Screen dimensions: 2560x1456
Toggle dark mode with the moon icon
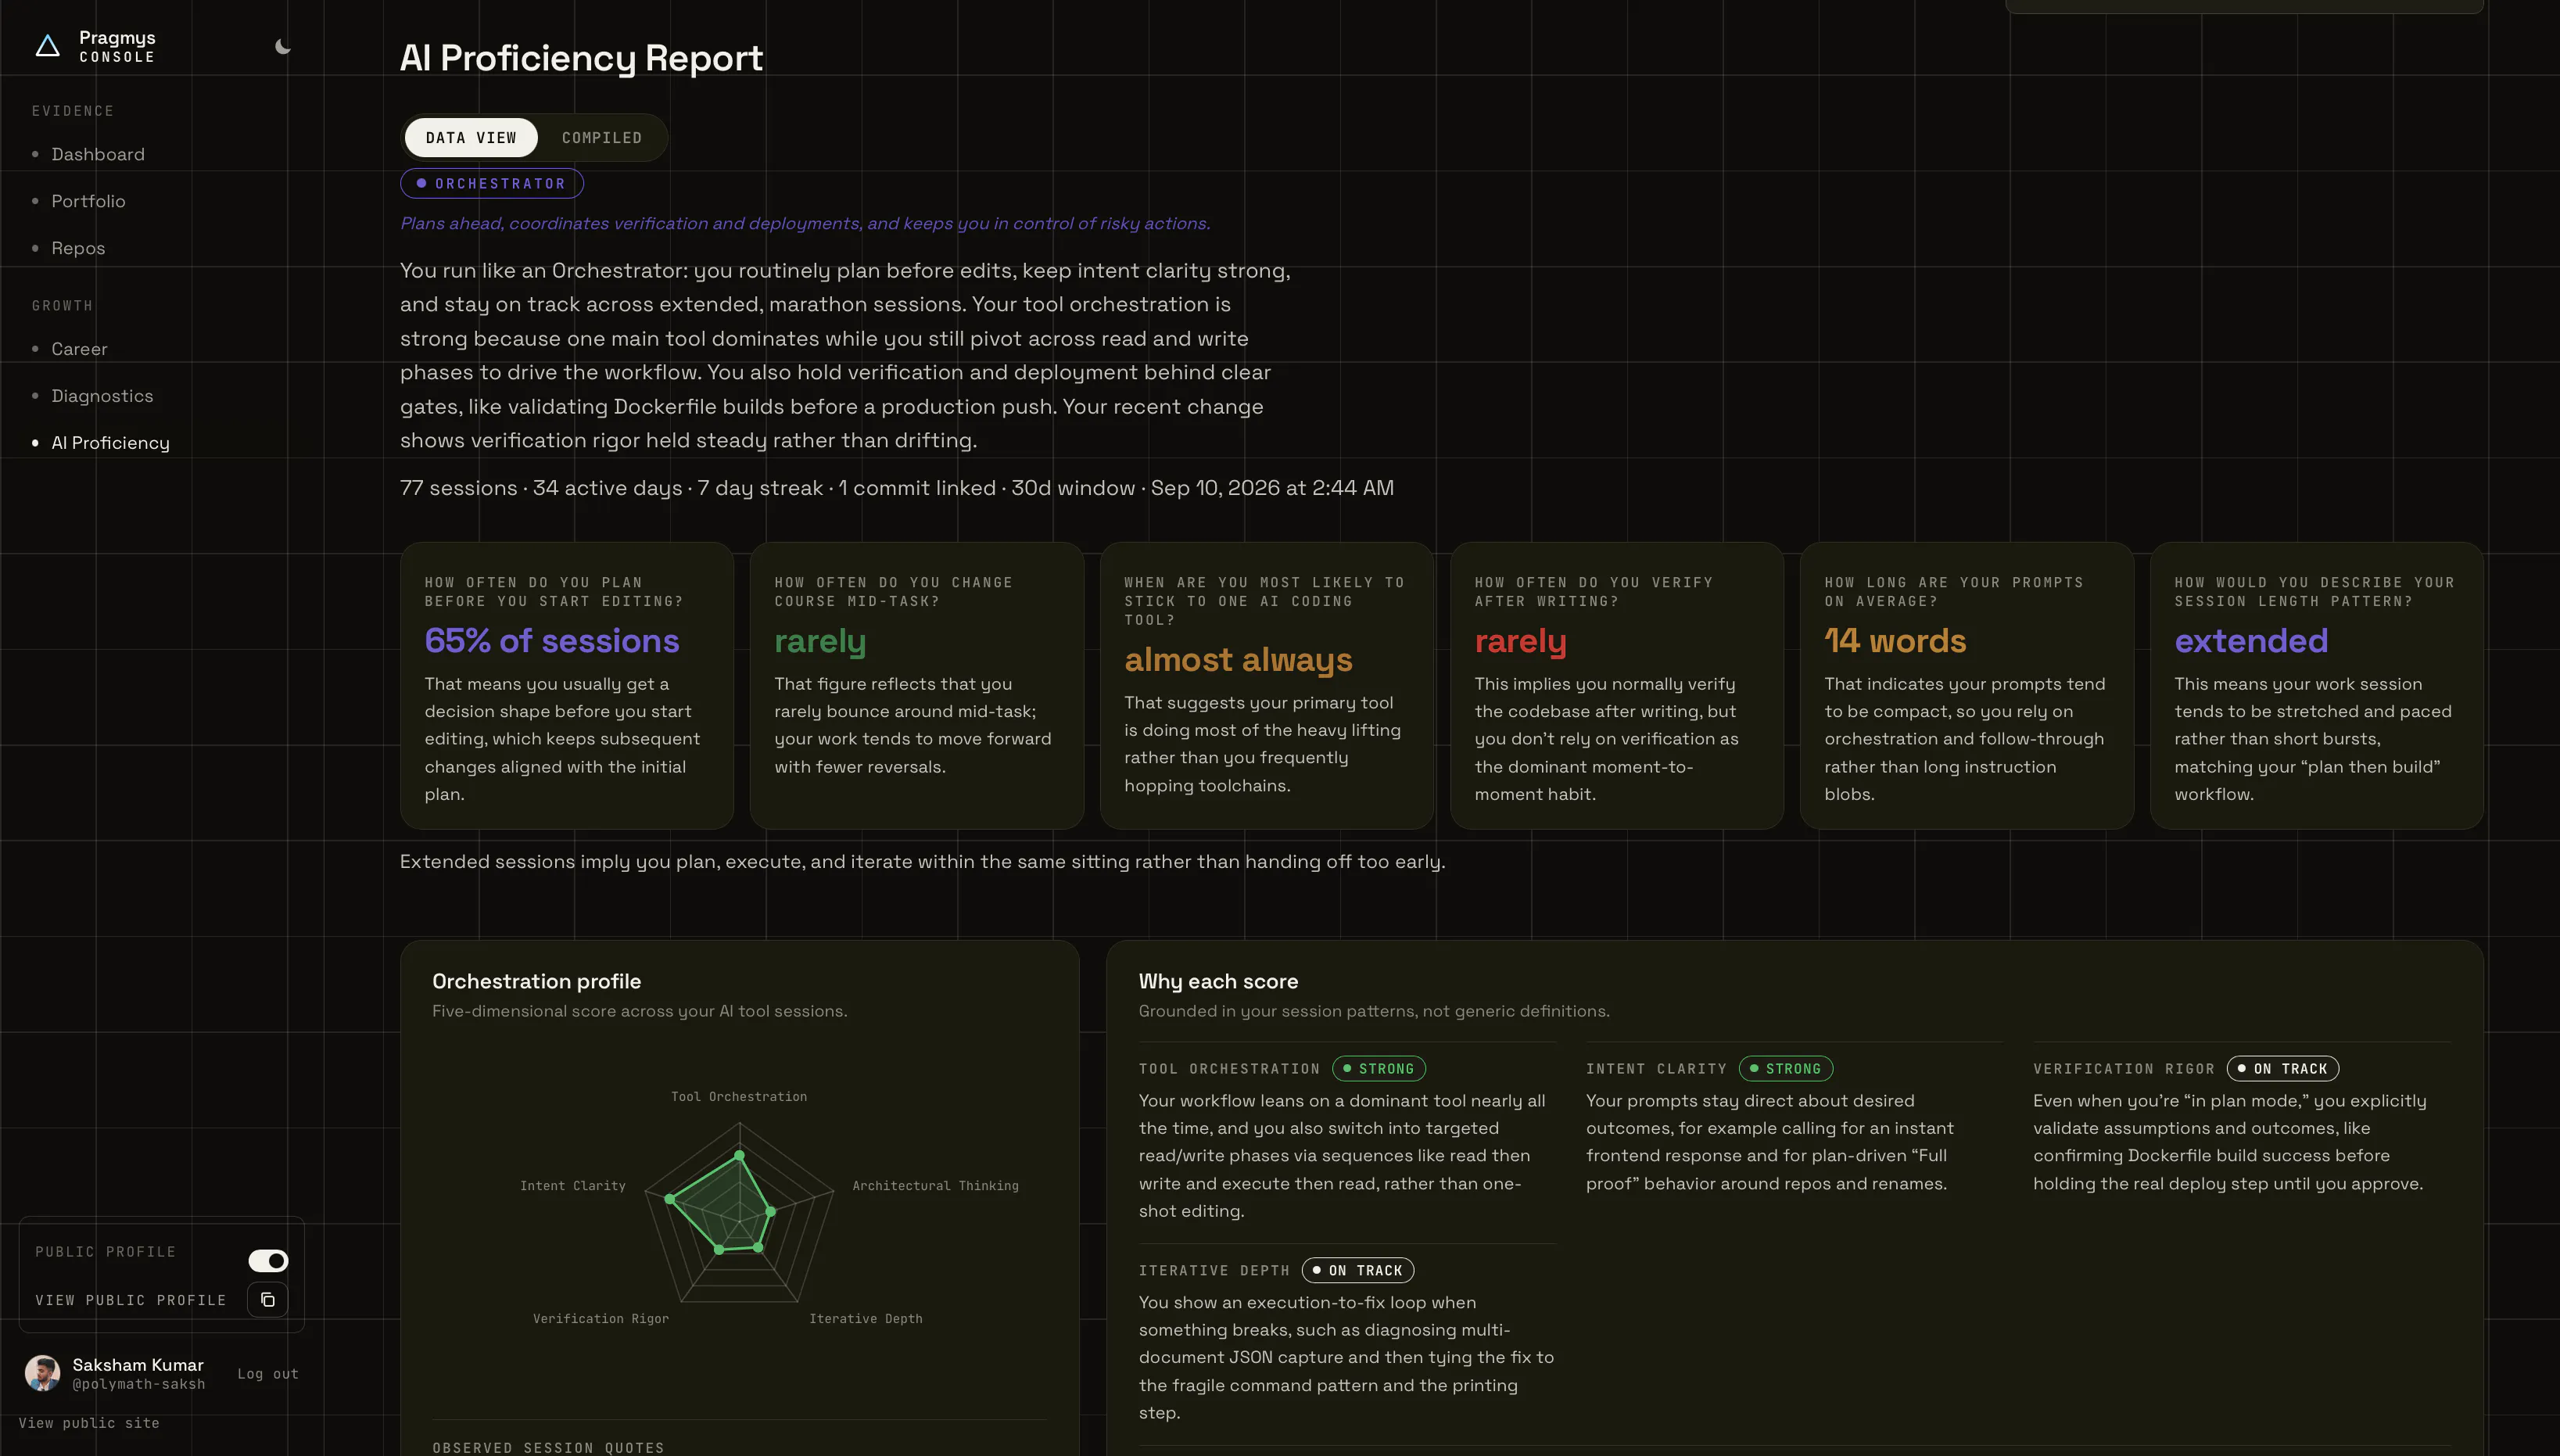pyautogui.click(x=283, y=46)
